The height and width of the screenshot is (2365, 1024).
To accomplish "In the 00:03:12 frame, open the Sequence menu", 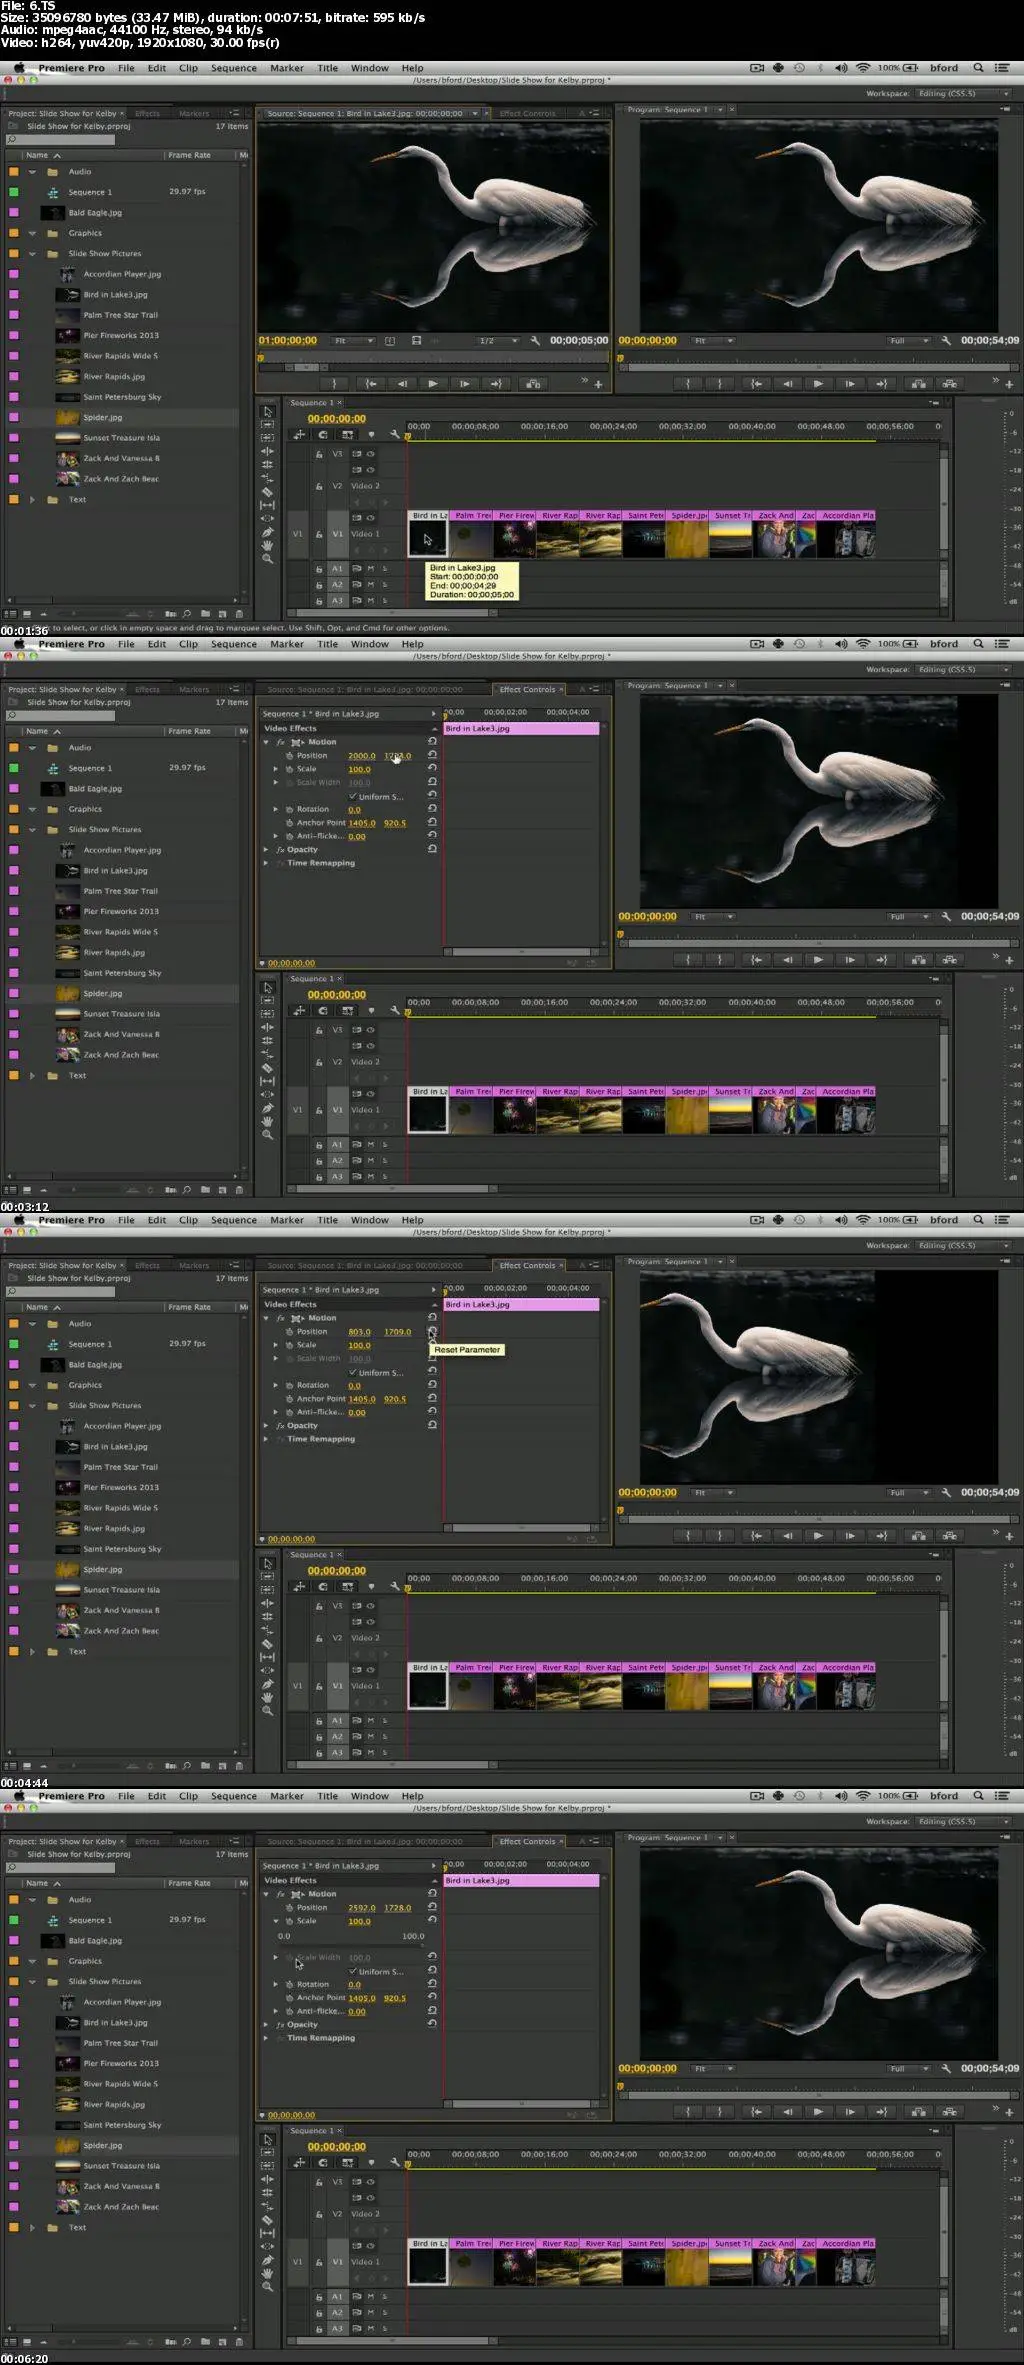I will coord(233,644).
